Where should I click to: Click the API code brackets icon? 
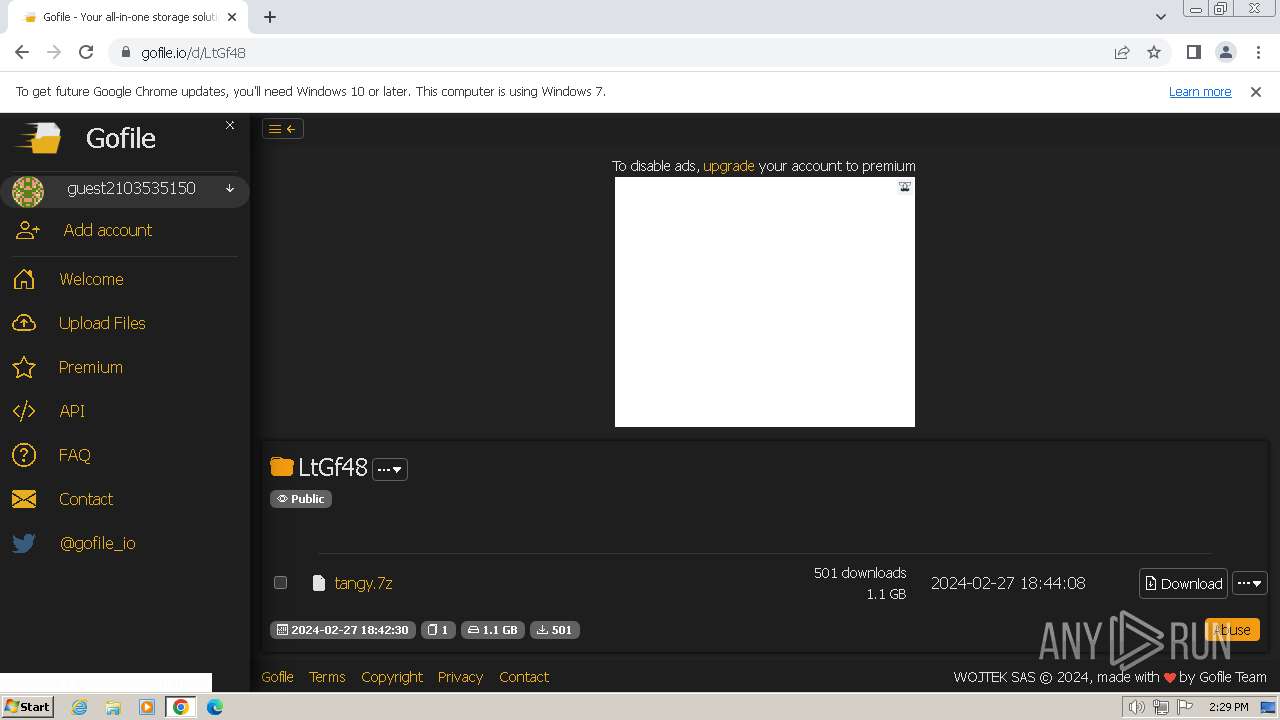coord(24,411)
